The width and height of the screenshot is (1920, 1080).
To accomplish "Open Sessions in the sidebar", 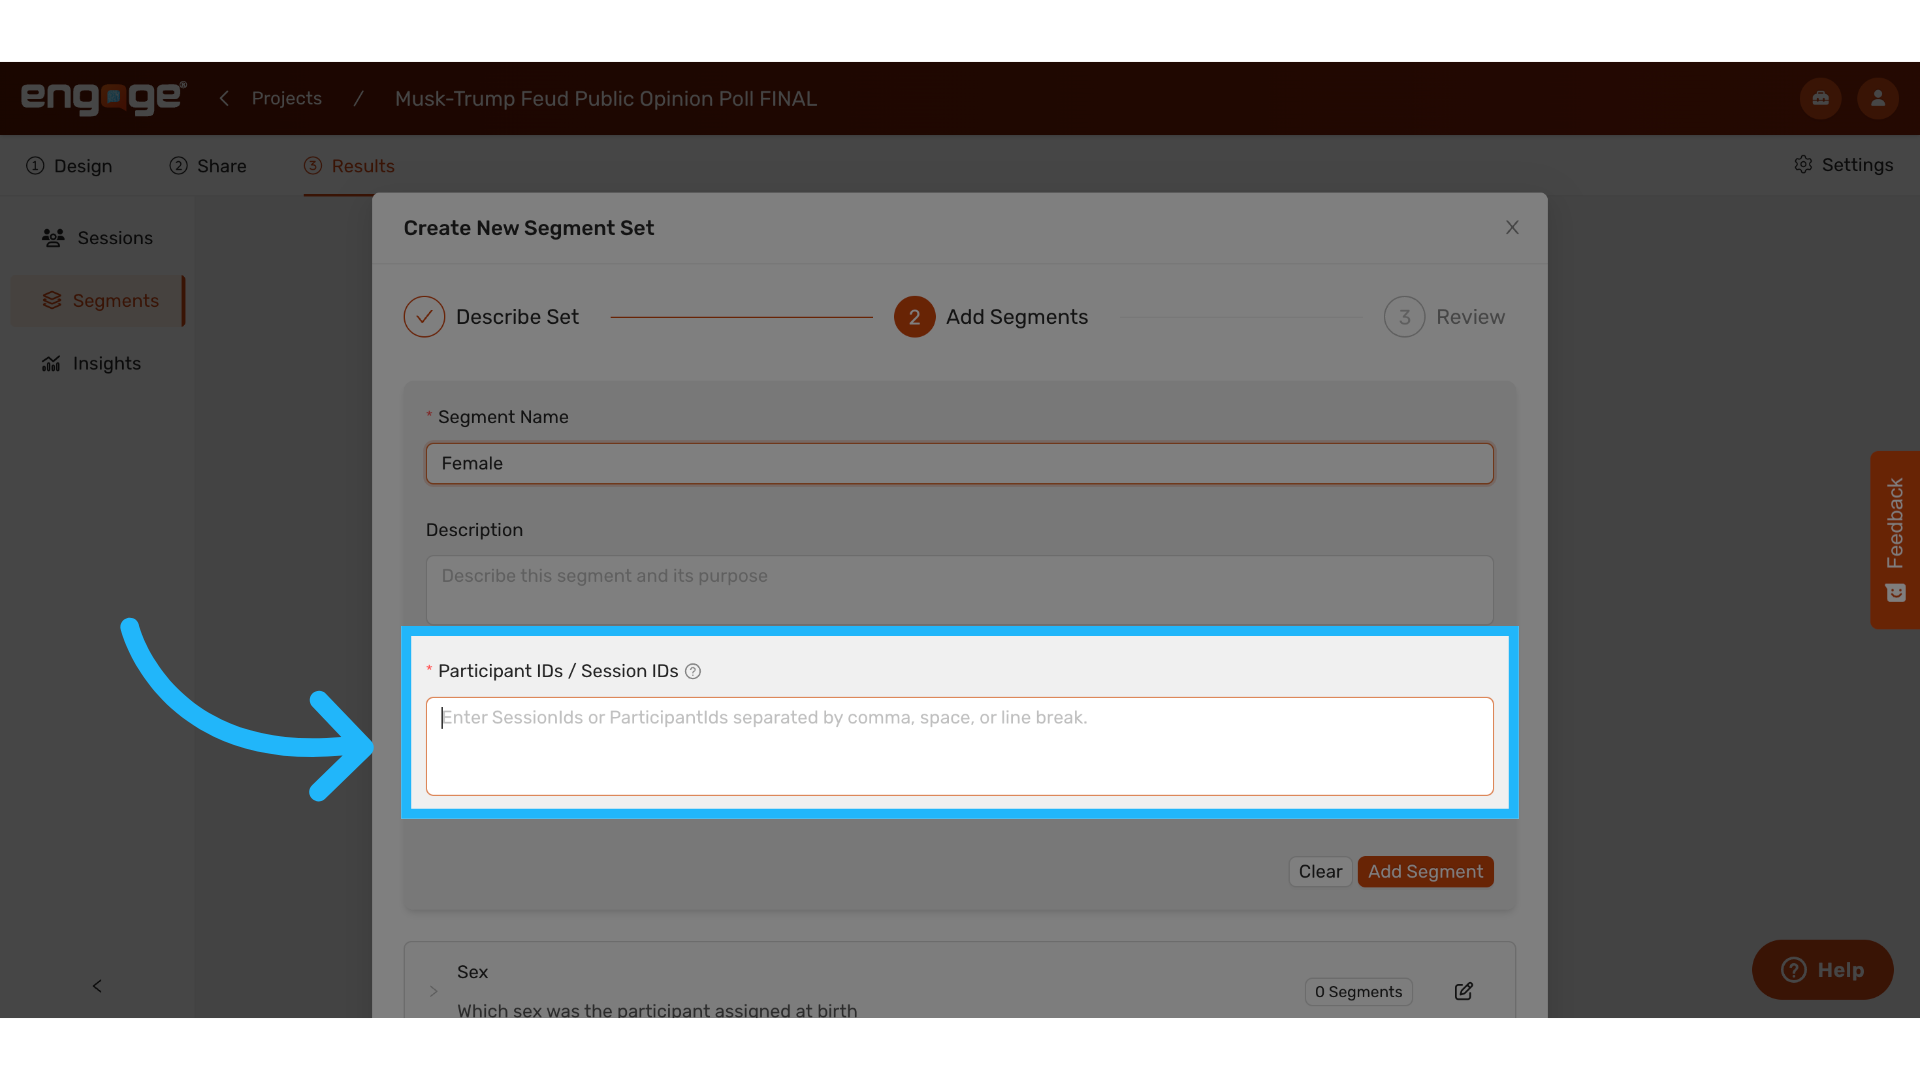I will pyautogui.click(x=97, y=238).
